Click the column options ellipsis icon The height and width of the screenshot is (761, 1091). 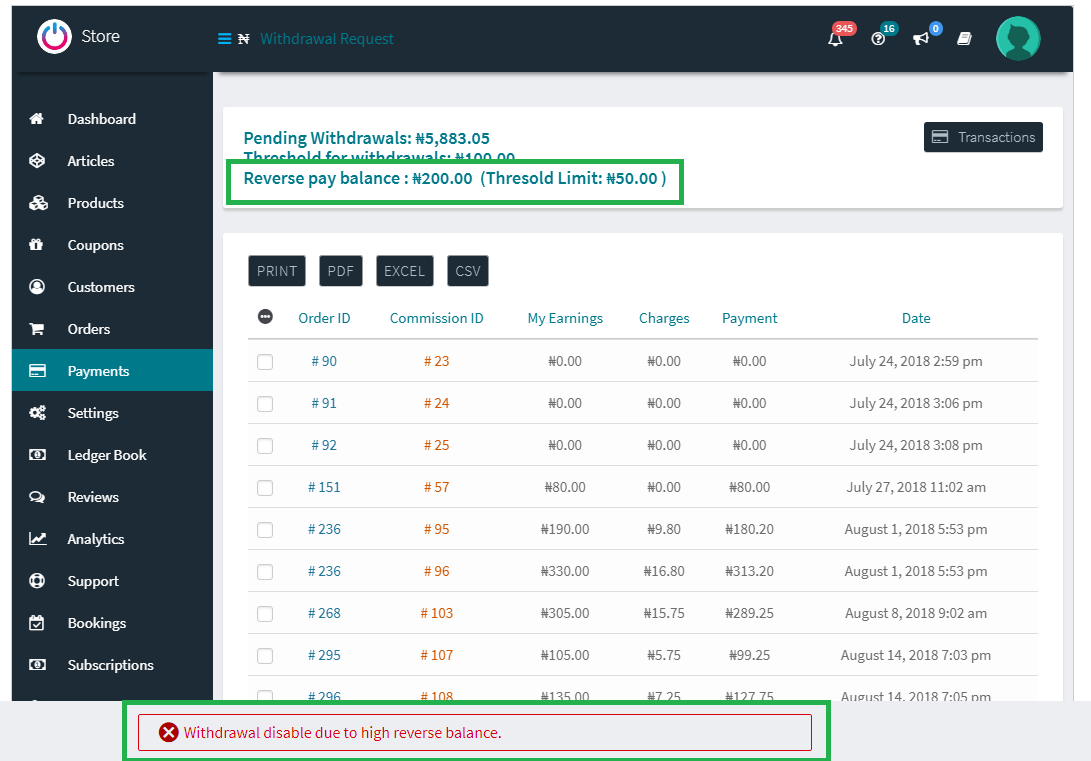pos(265,317)
